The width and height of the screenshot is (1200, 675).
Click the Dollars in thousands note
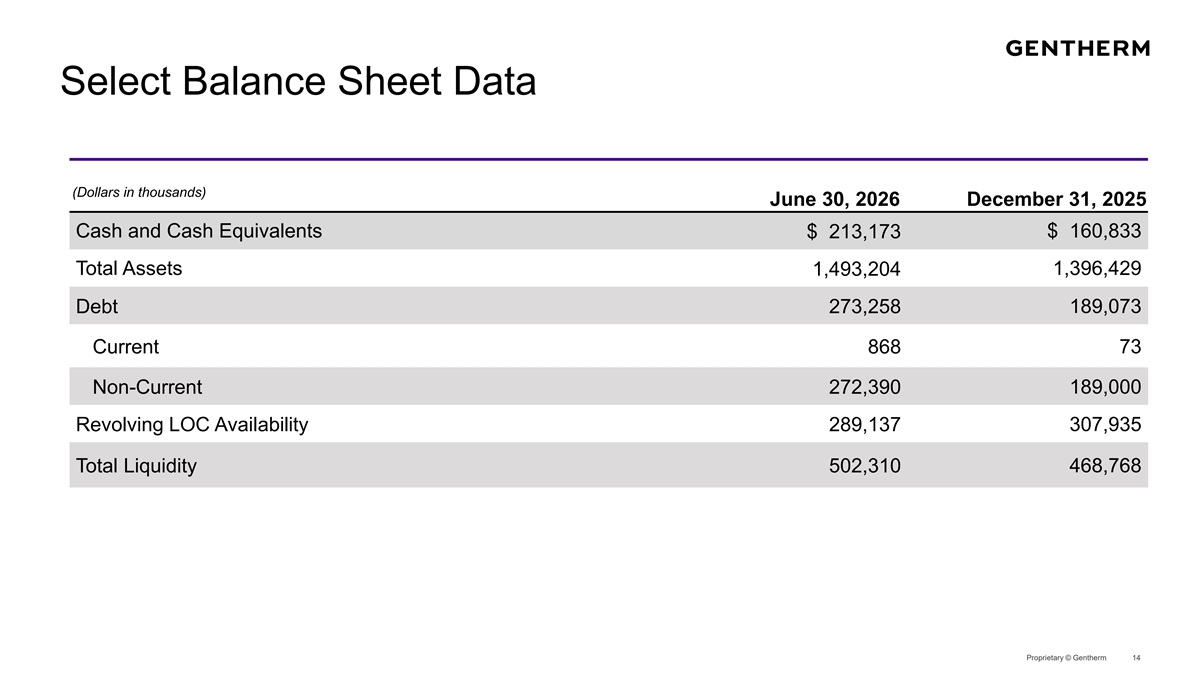(139, 192)
